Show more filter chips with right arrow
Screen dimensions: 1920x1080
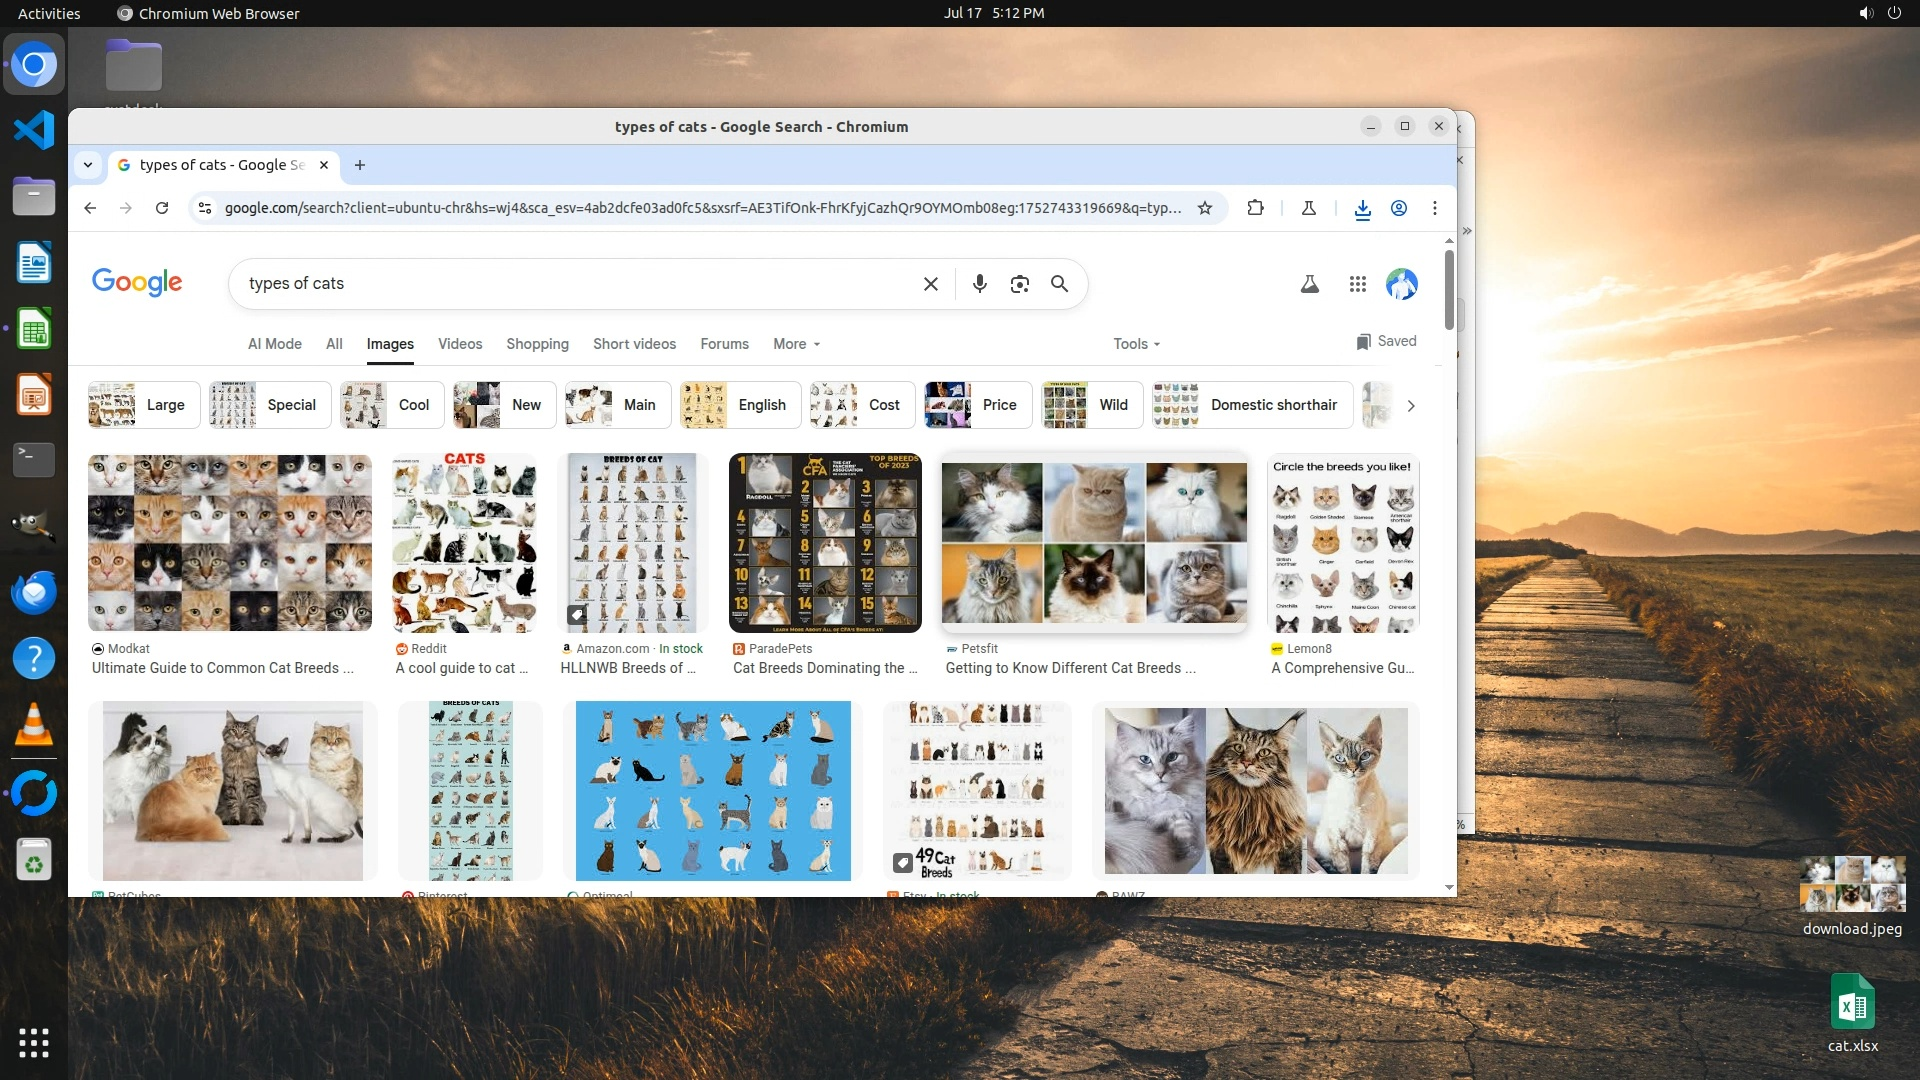pos(1411,406)
